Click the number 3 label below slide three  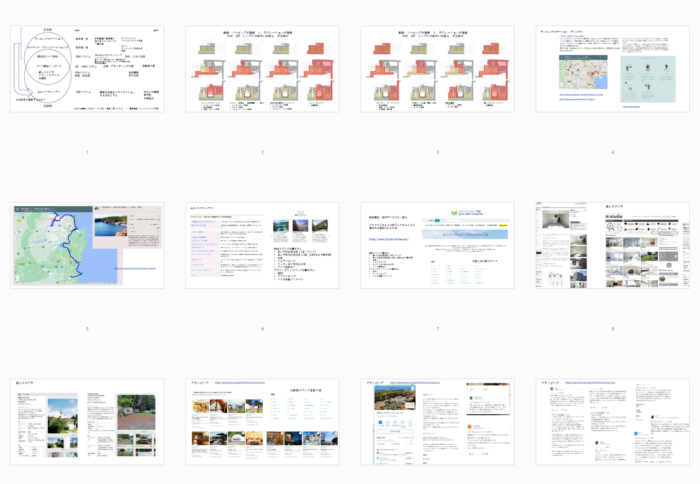[437, 152]
